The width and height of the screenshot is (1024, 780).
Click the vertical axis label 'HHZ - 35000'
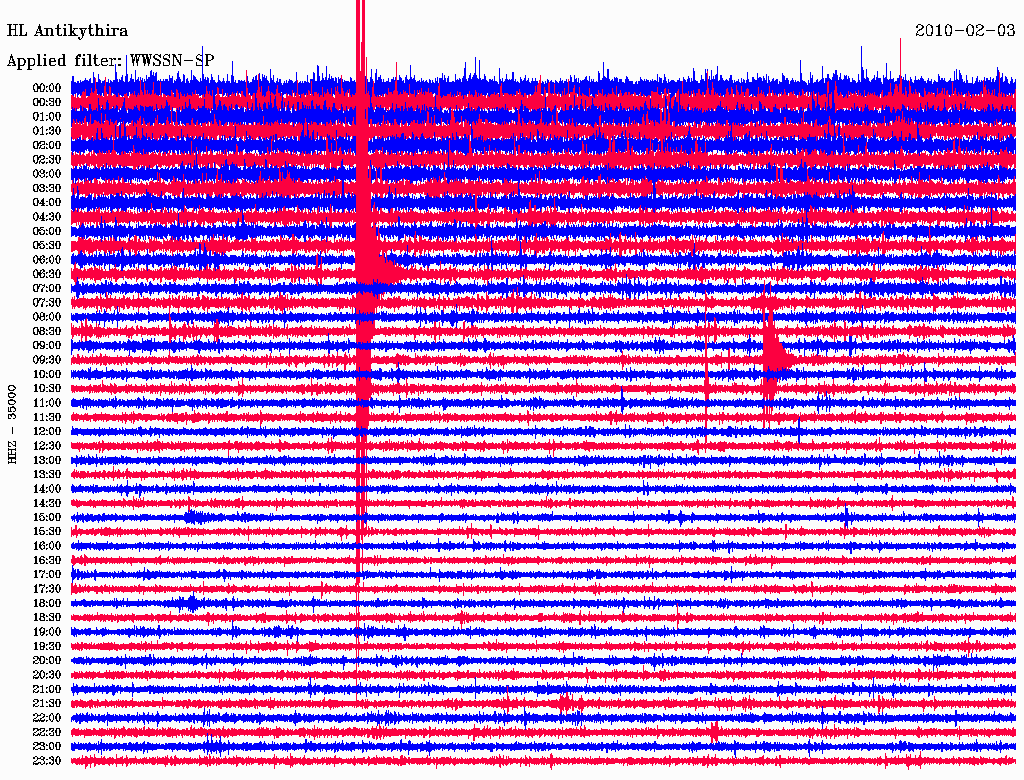click(12, 424)
